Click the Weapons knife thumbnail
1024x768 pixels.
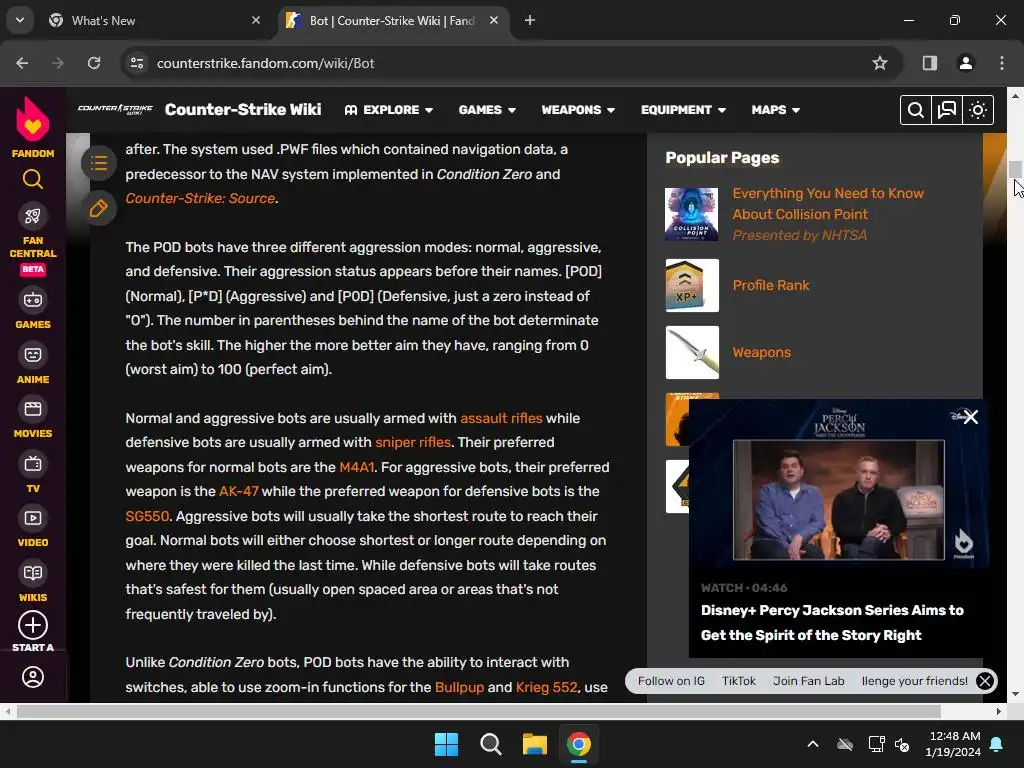[692, 353]
